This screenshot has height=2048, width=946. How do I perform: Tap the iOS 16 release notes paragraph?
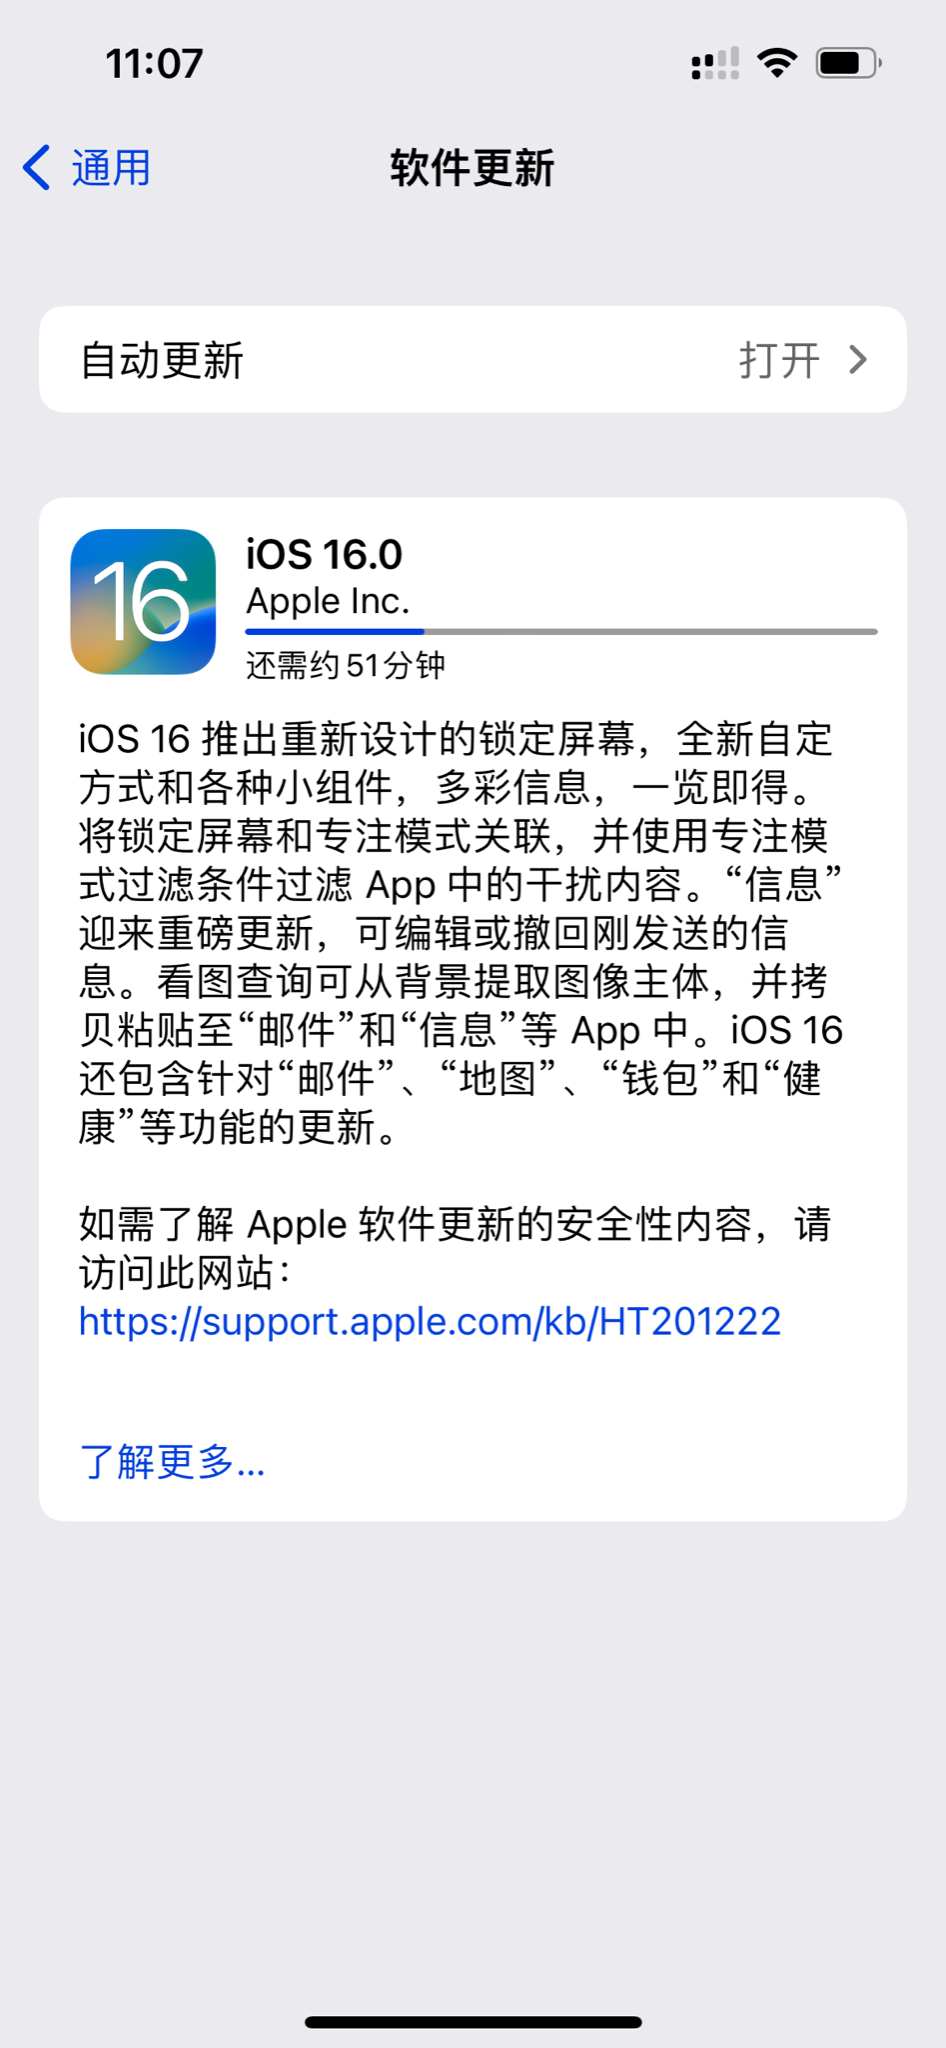coord(461,933)
